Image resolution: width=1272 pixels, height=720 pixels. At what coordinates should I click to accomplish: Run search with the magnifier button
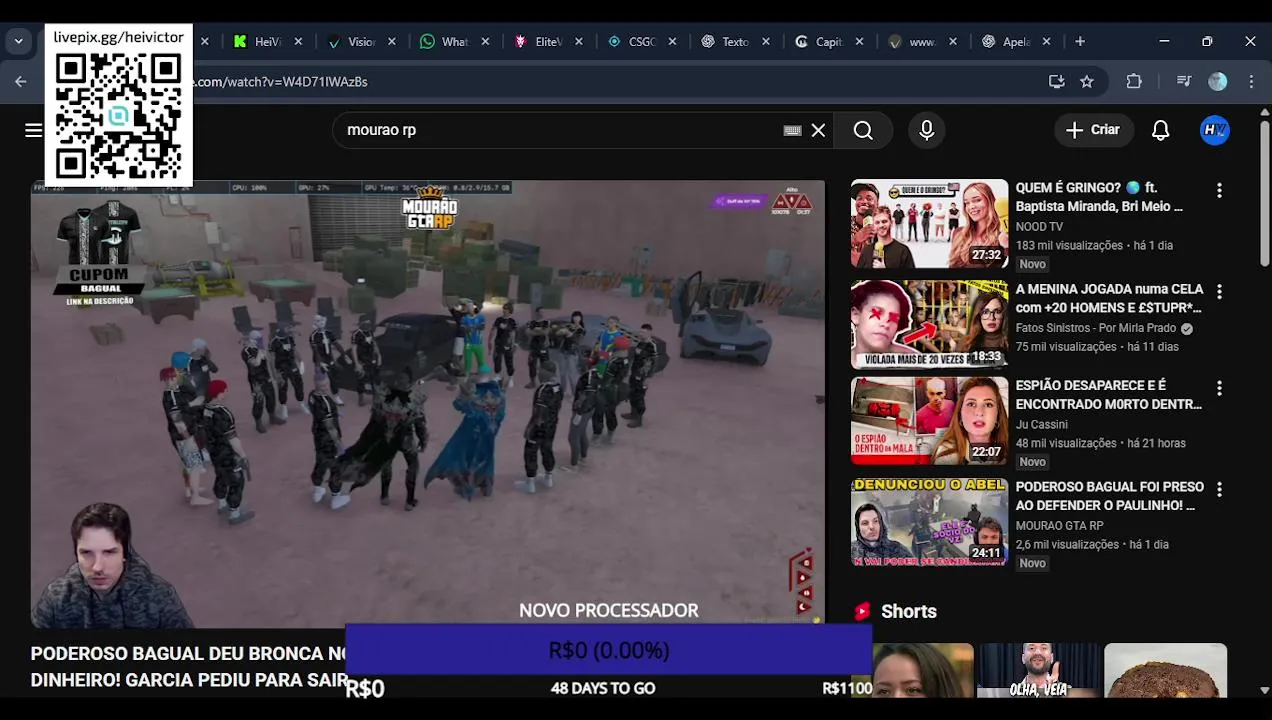point(863,130)
